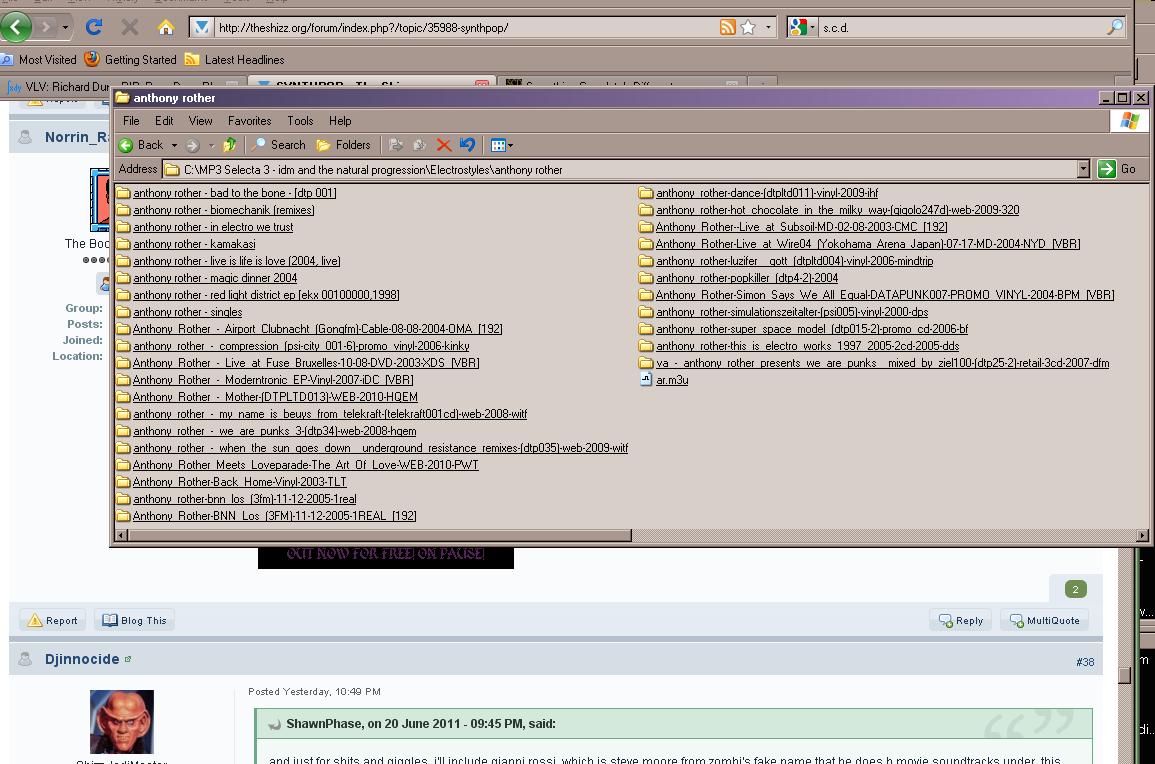Click the magnifier icon in the search box
1155x764 pixels.
point(1114,27)
